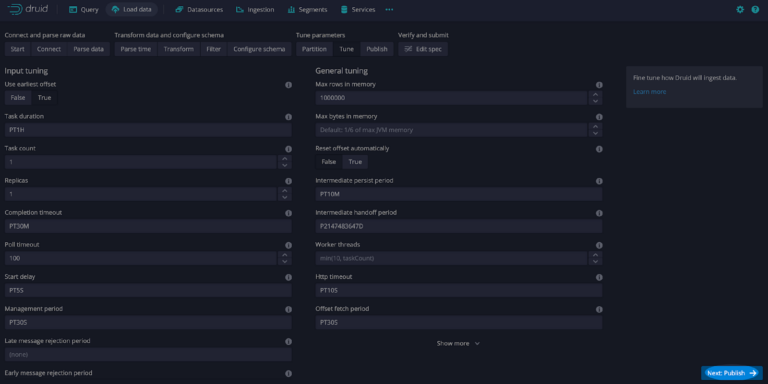Screen dimensions: 768x384
Task: Show info for Use earliest offset
Action: pyautogui.click(x=288, y=85)
